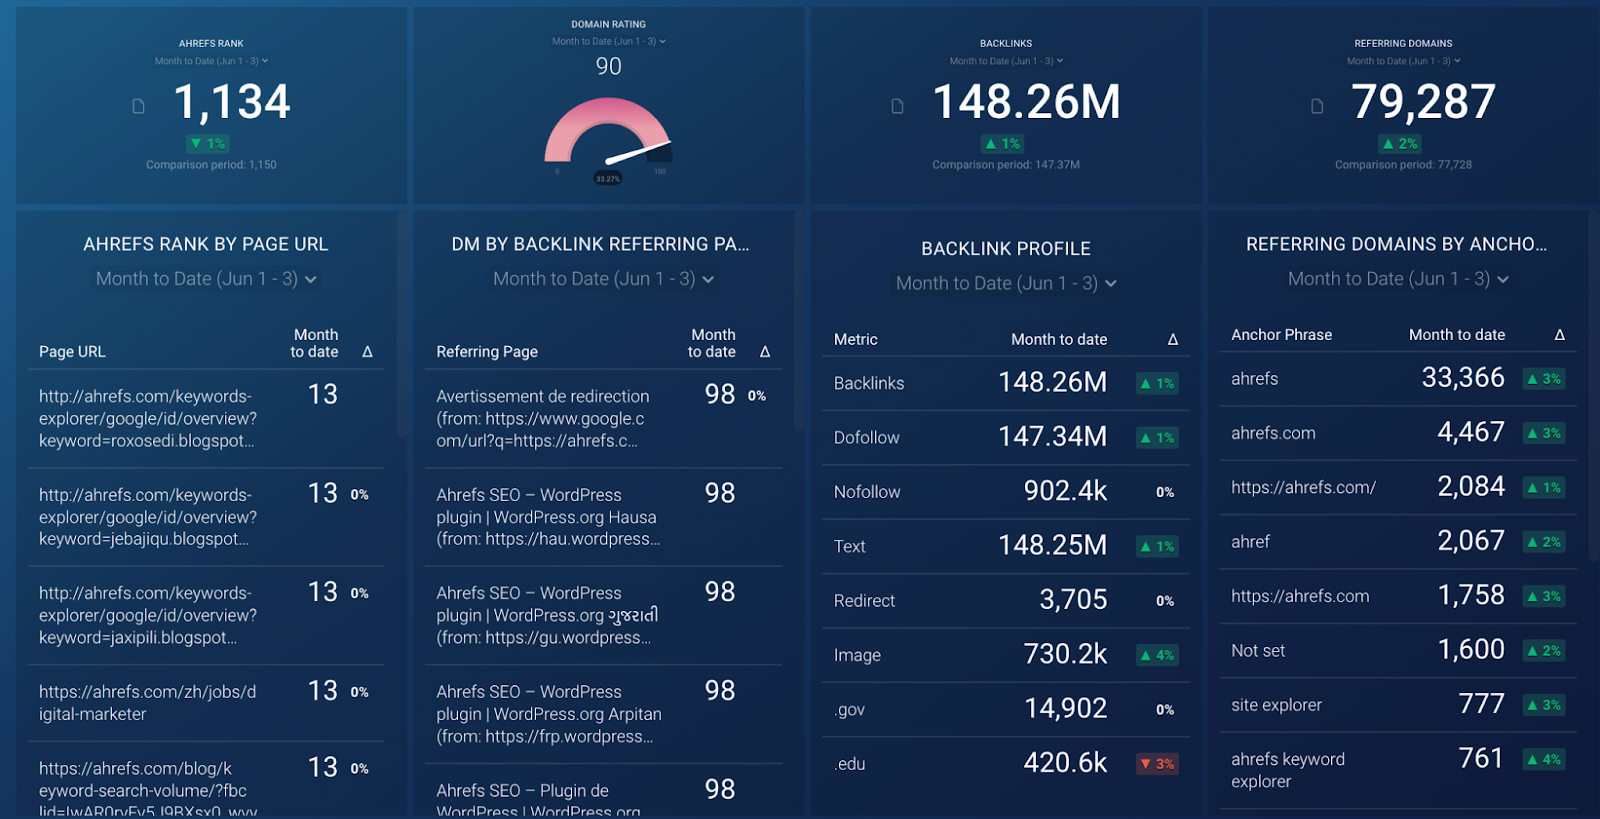Image resolution: width=1600 pixels, height=819 pixels.
Task: Click the 'ahrefs' anchor phrase value 33,366
Action: [x=1463, y=378]
